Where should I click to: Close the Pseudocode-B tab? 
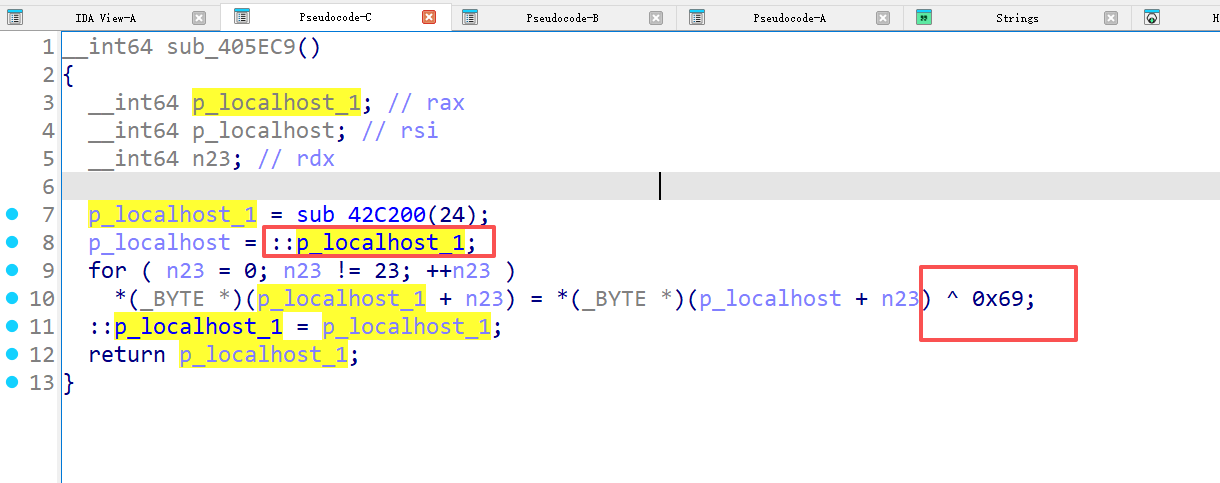pos(656,17)
